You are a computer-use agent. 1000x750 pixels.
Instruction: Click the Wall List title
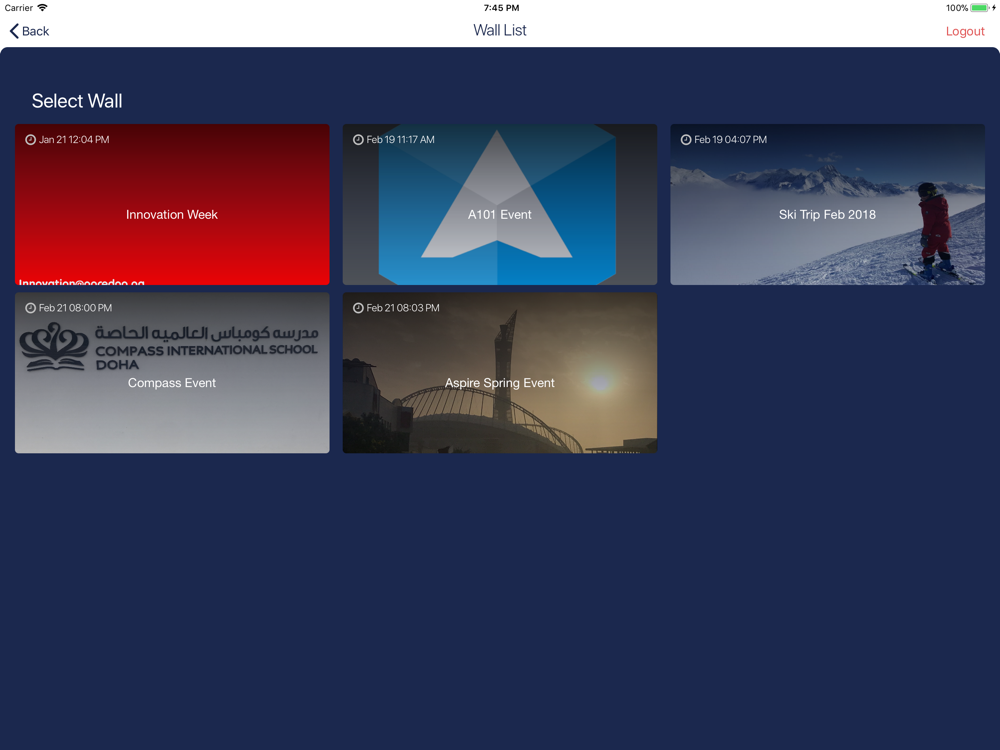499,31
